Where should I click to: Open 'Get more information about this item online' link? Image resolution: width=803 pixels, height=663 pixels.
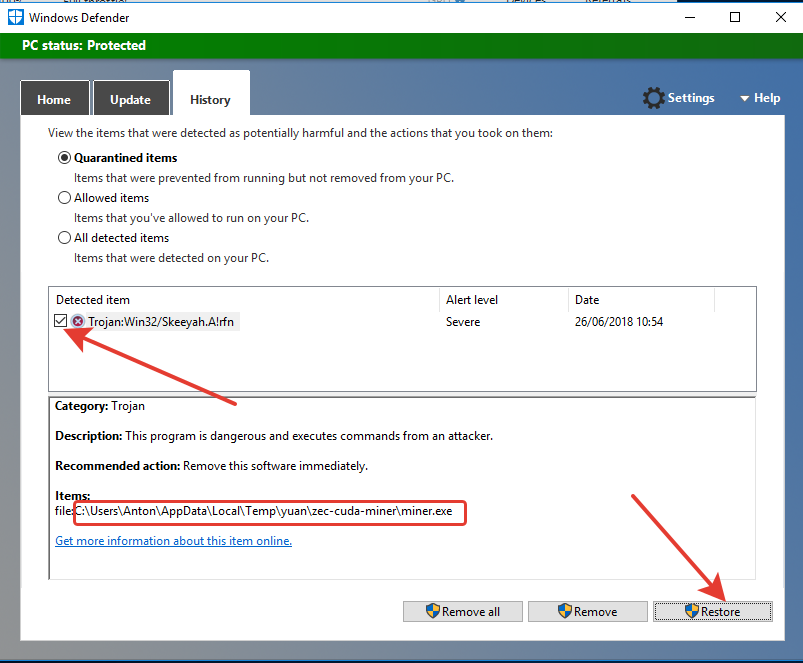pos(174,541)
